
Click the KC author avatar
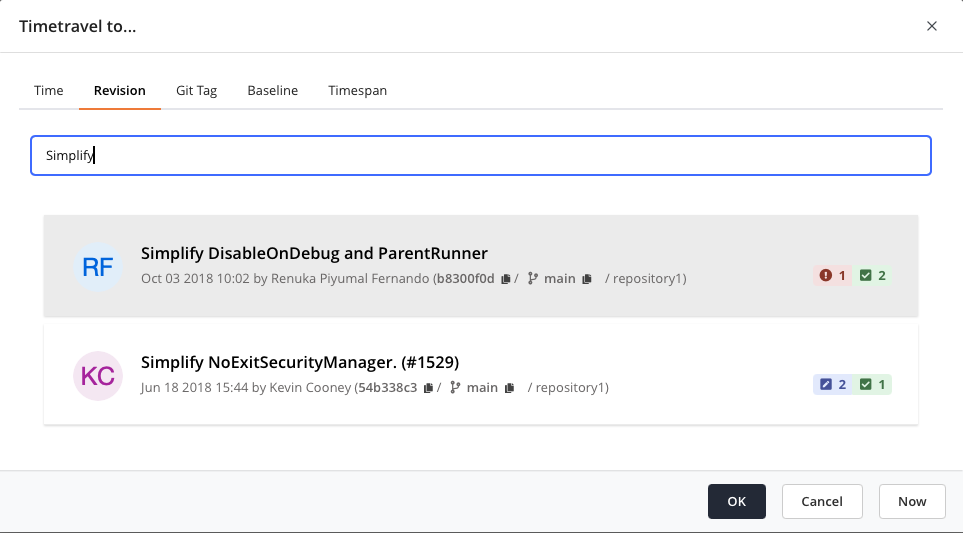[x=98, y=376]
